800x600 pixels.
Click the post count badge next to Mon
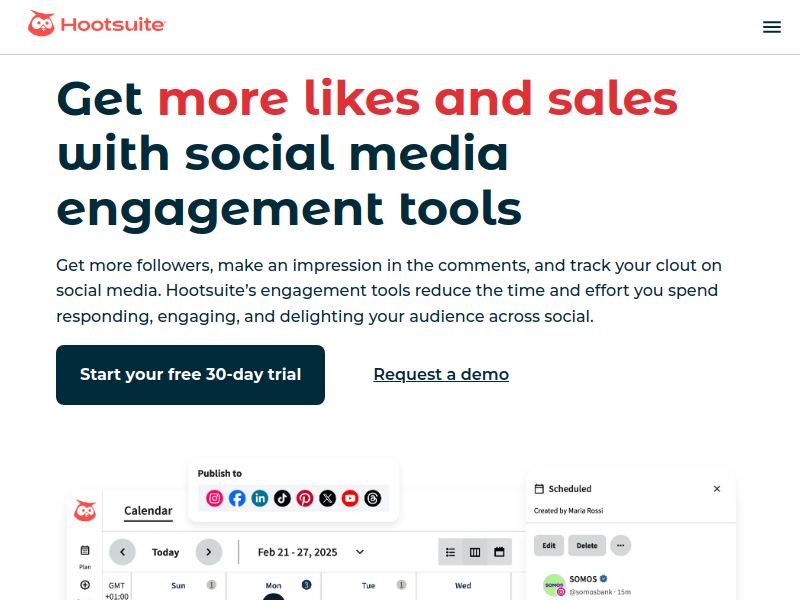[x=306, y=585]
